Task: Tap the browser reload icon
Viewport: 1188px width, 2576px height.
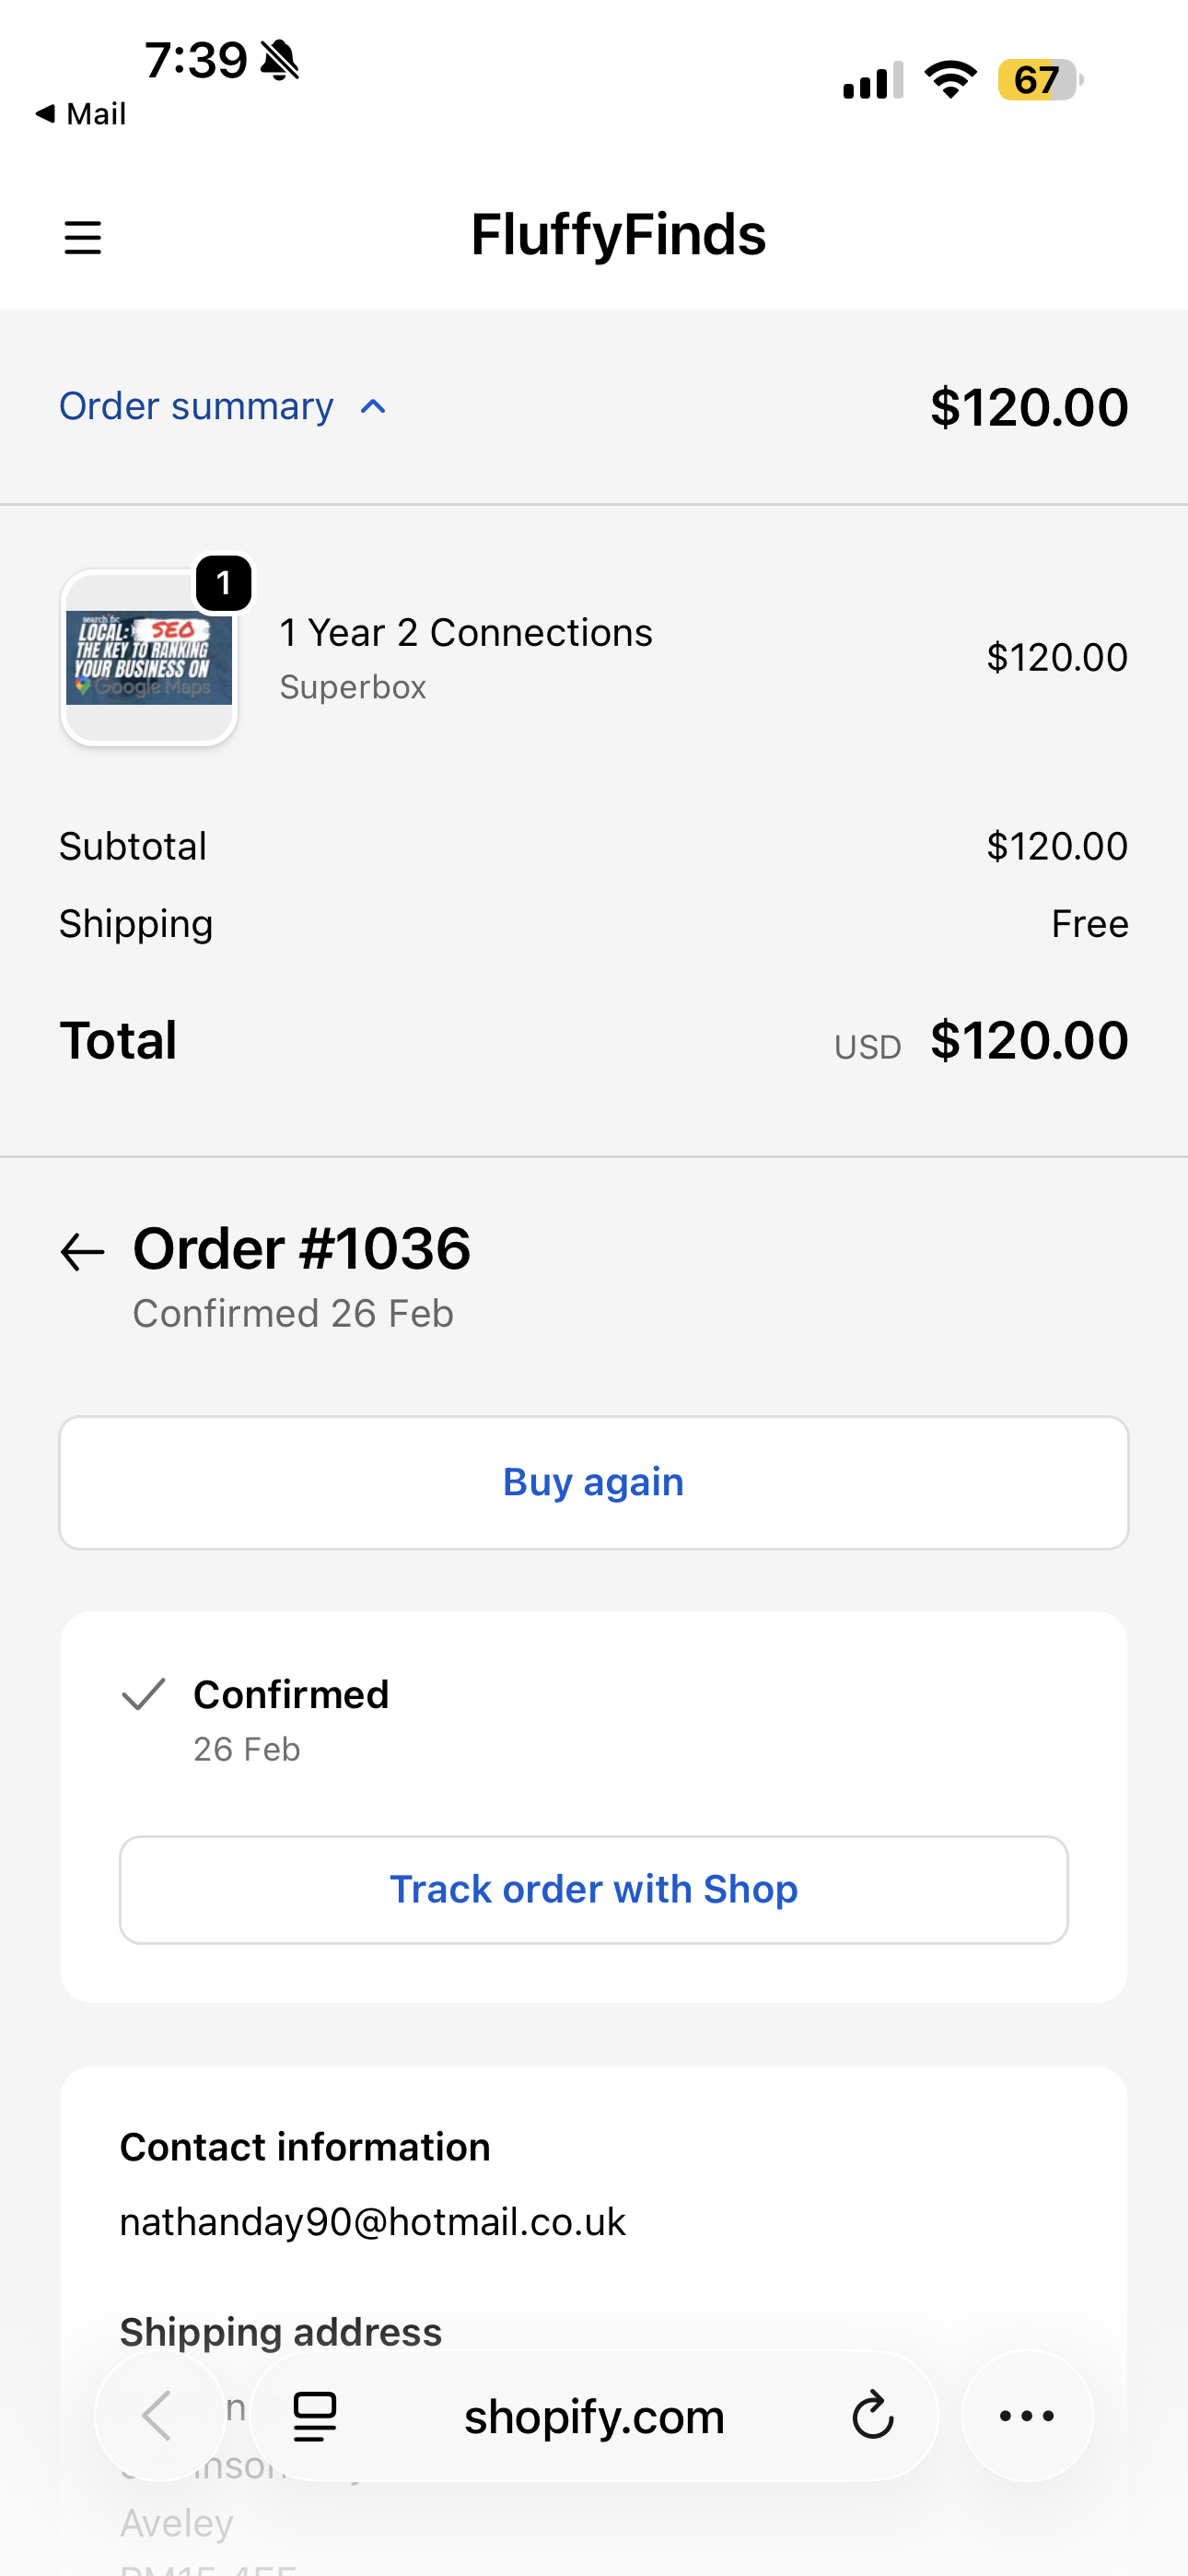Action: pos(872,2416)
